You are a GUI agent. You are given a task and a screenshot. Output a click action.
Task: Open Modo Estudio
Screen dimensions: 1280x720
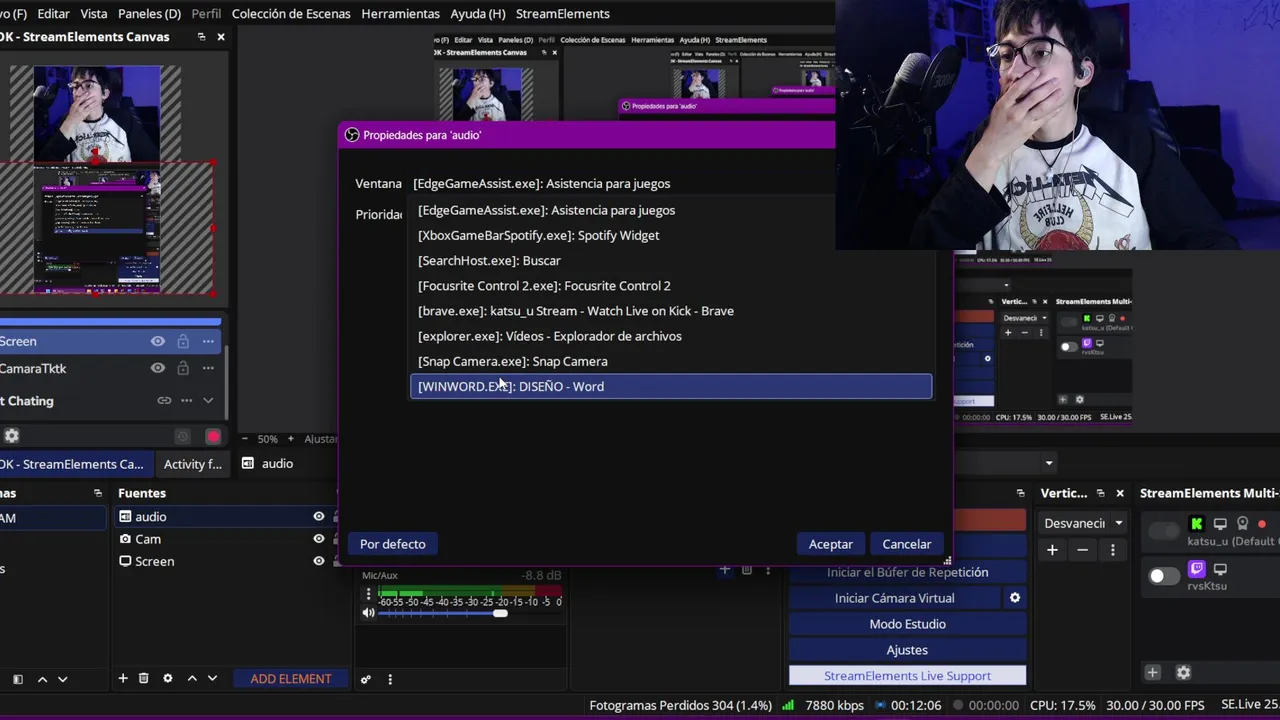tap(908, 624)
